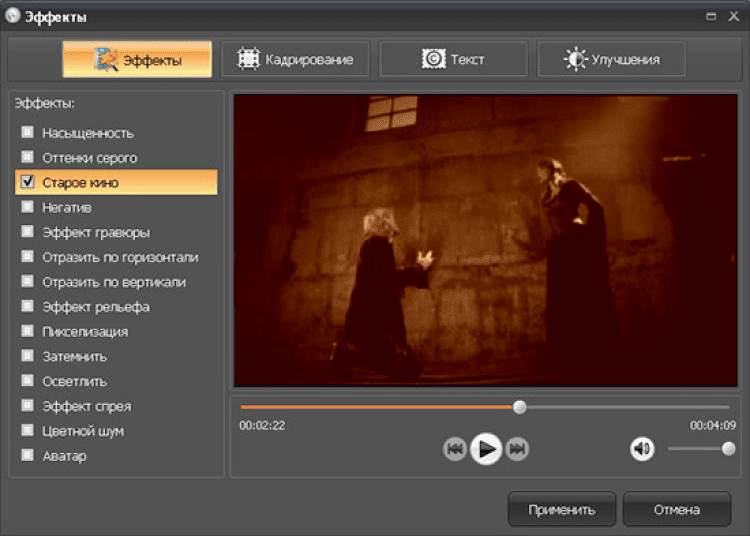Tick the Эффект гравюры checkbox
The width and height of the screenshot is (750, 536).
coord(28,231)
